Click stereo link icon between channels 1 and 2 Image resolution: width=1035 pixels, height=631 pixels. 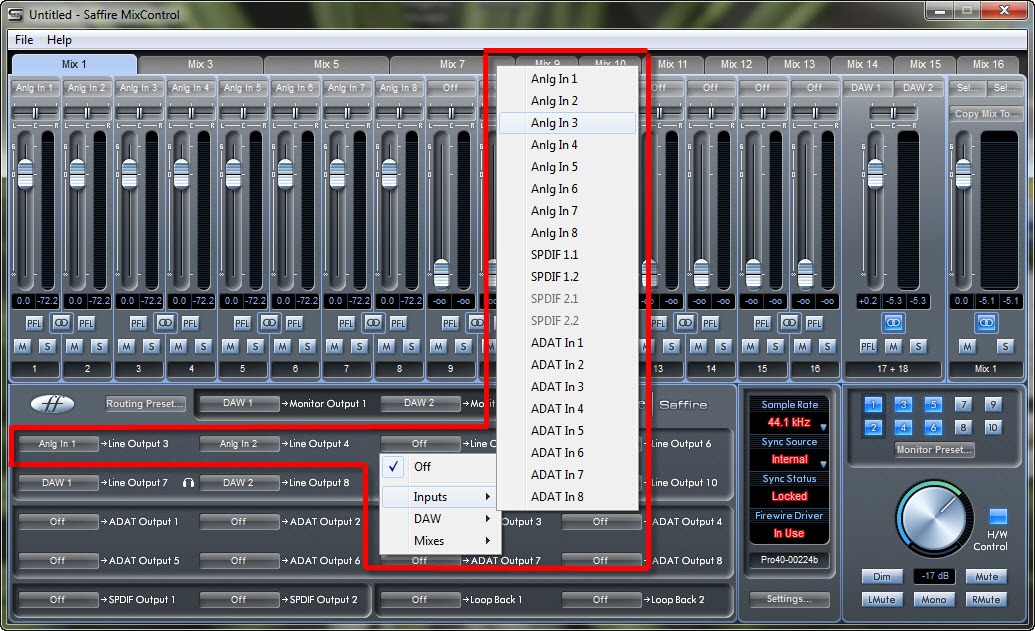click(61, 323)
